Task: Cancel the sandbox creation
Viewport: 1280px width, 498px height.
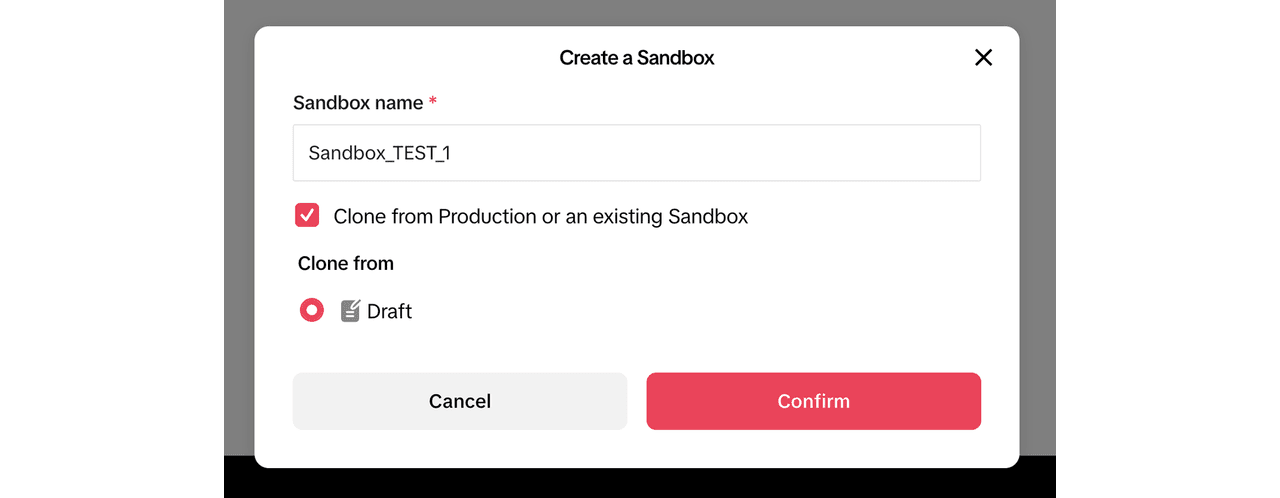Action: click(x=460, y=401)
